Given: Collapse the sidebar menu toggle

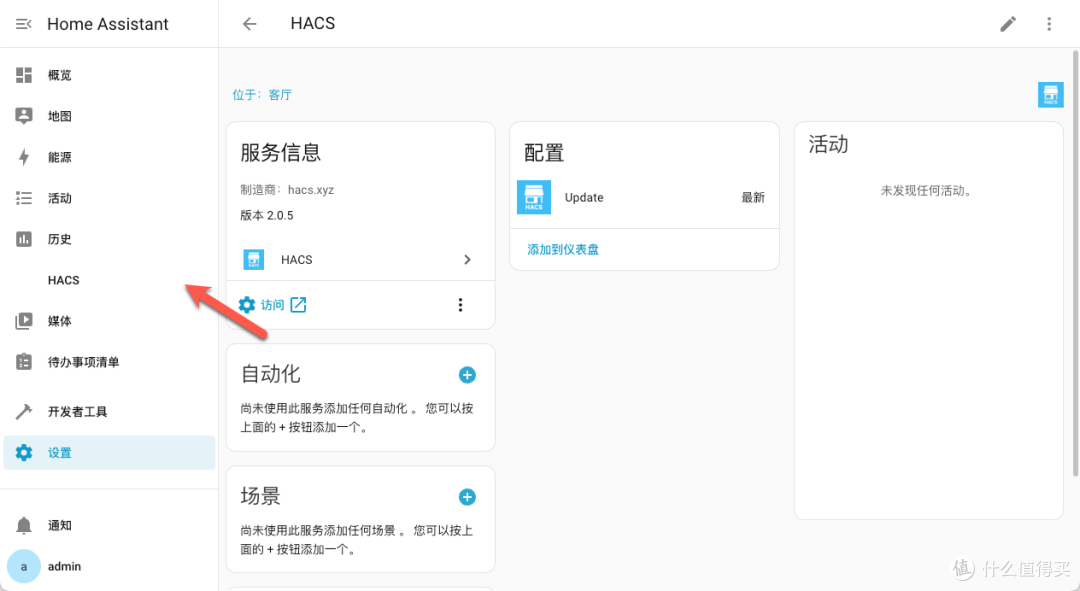Looking at the screenshot, I should click(23, 24).
